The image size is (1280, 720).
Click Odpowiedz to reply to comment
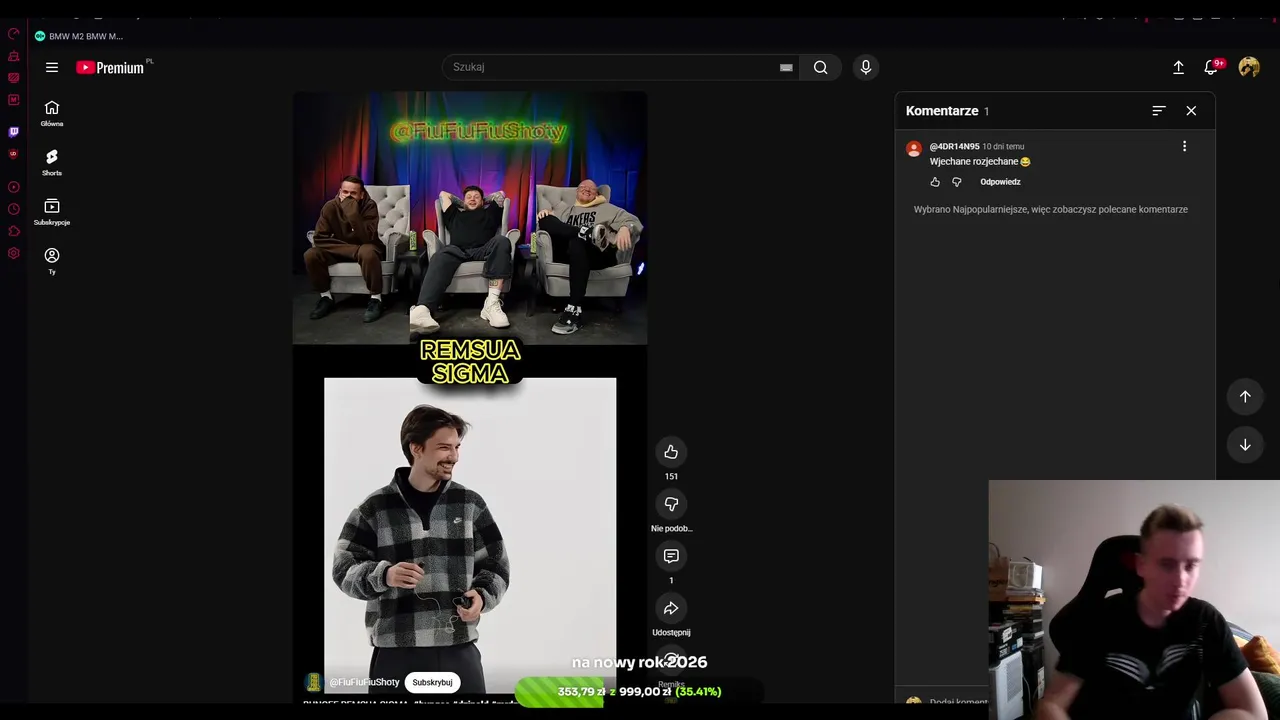(x=1000, y=182)
